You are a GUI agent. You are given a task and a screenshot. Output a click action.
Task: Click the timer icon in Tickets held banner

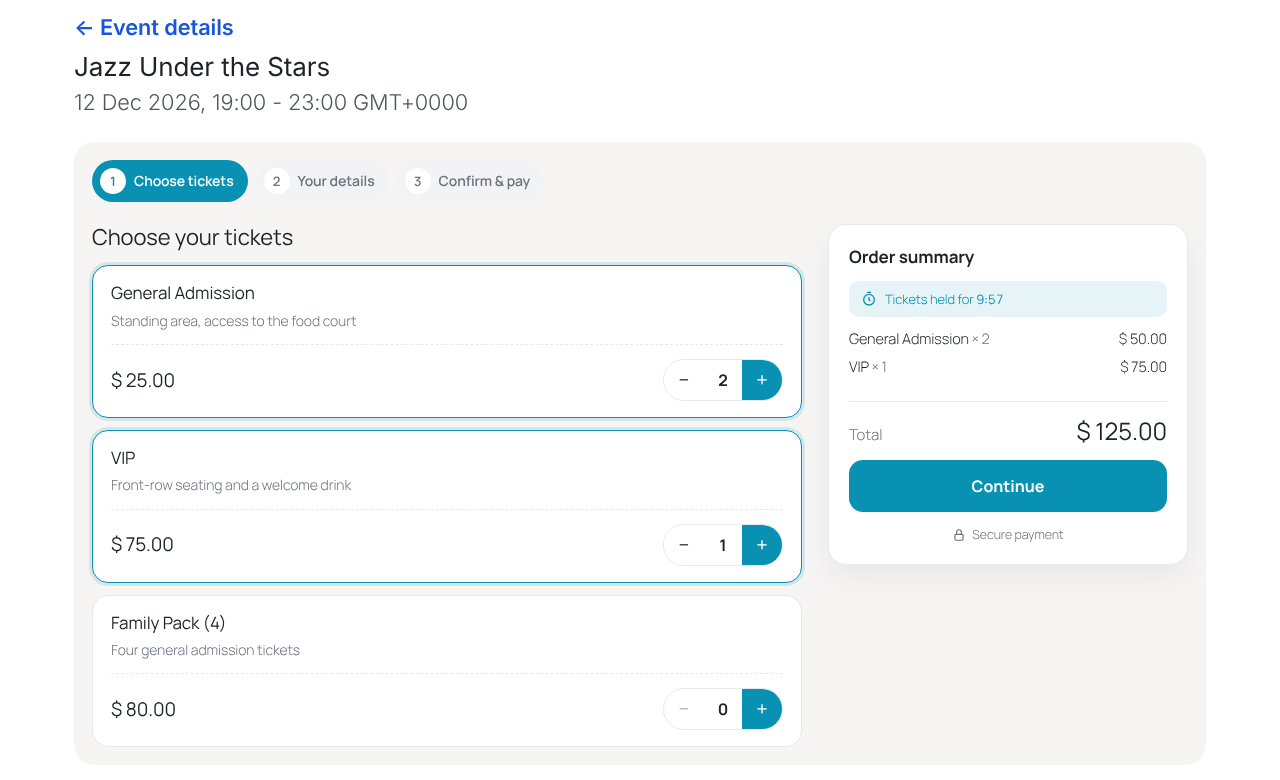pyautogui.click(x=869, y=299)
